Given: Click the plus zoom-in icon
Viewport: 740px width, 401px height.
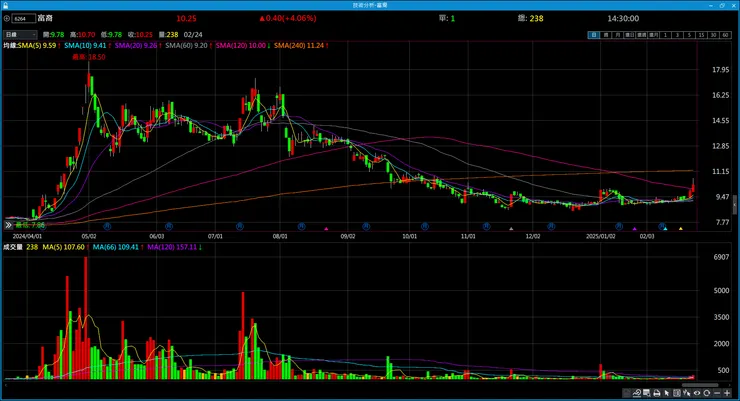Looking at the screenshot, I should (x=727, y=393).
